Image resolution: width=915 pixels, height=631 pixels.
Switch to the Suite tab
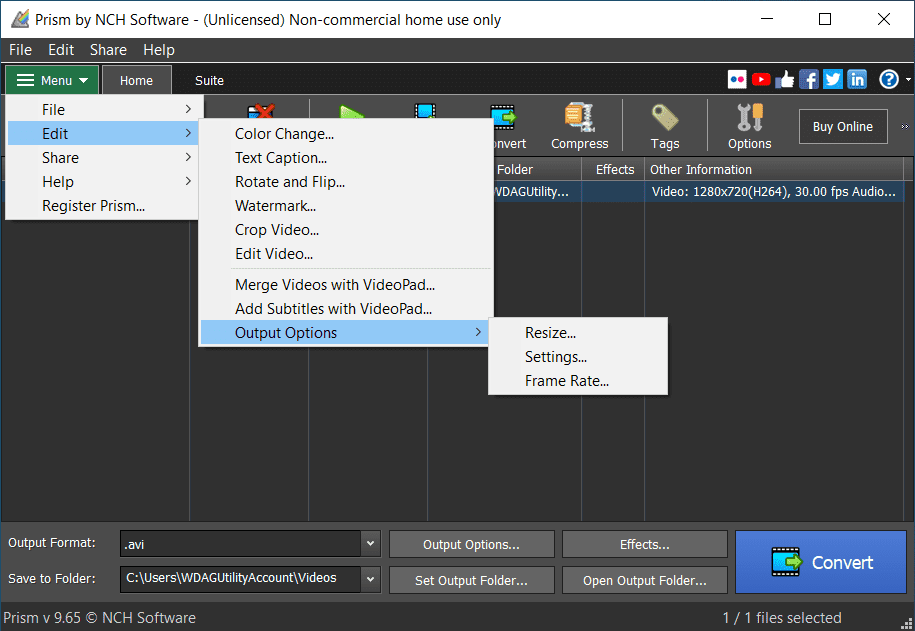click(209, 81)
